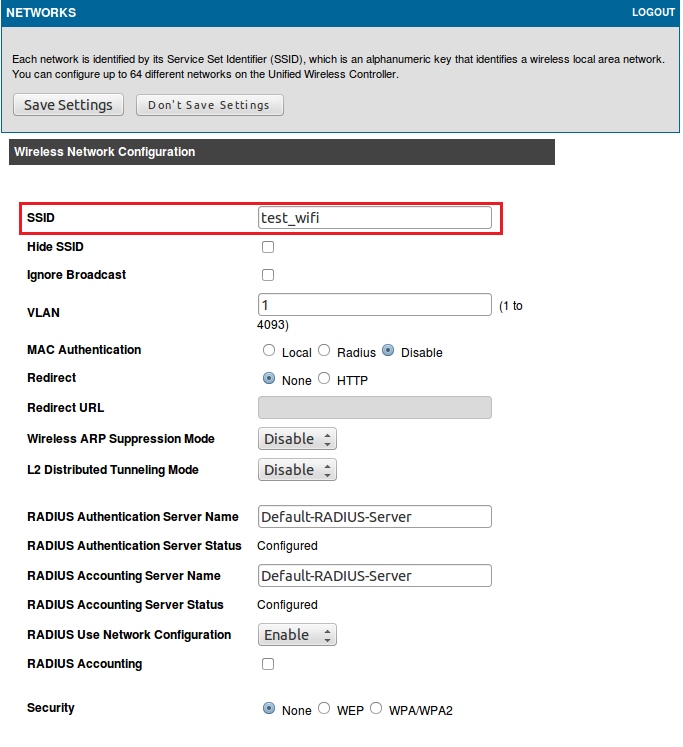Click the SSID text field
This screenshot has width=683, height=747.
(374, 217)
